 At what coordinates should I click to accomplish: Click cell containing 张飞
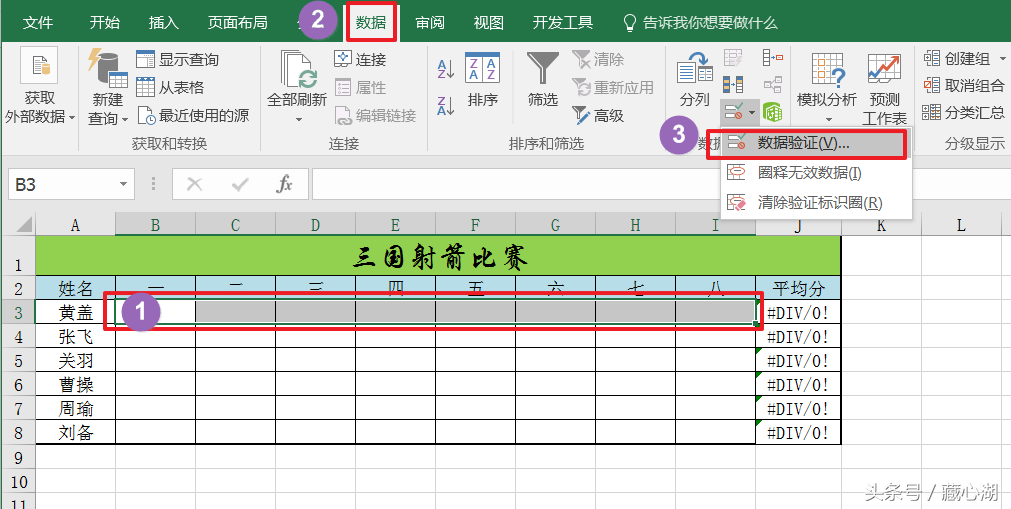click(75, 336)
